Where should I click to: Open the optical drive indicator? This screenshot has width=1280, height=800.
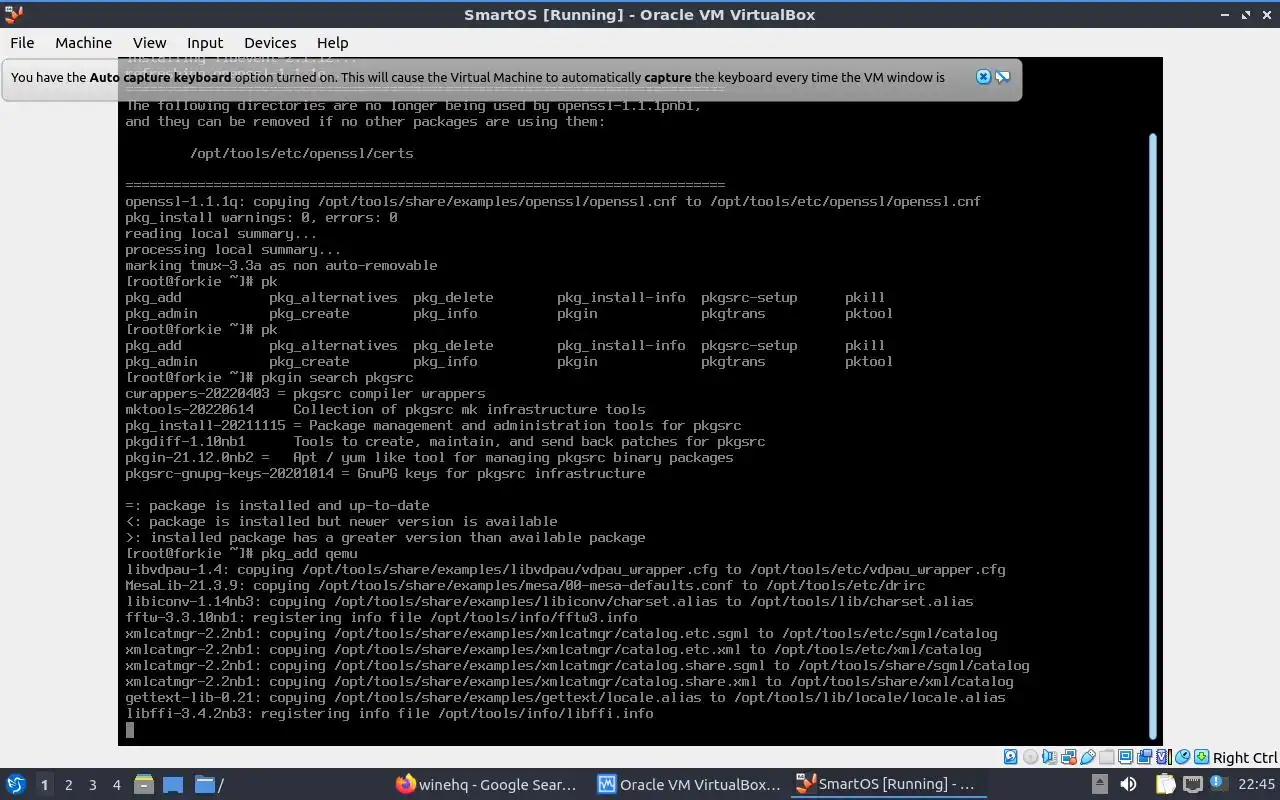(x=1031, y=757)
